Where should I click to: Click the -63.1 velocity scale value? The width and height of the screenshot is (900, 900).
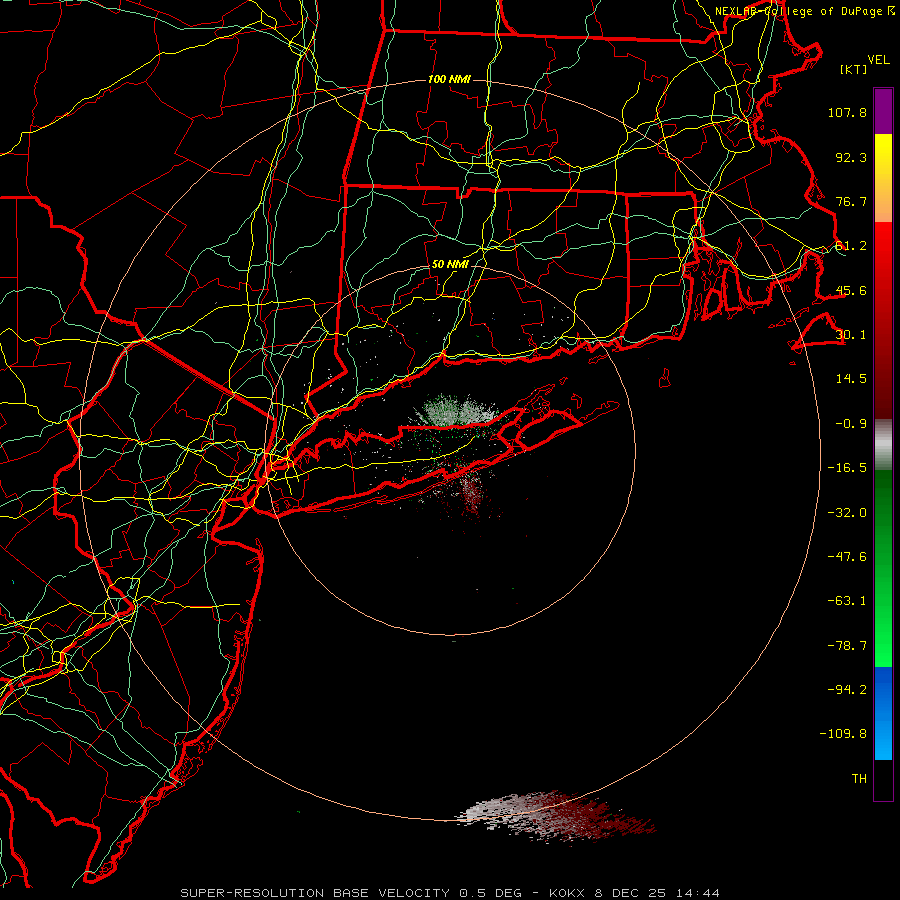(847, 601)
